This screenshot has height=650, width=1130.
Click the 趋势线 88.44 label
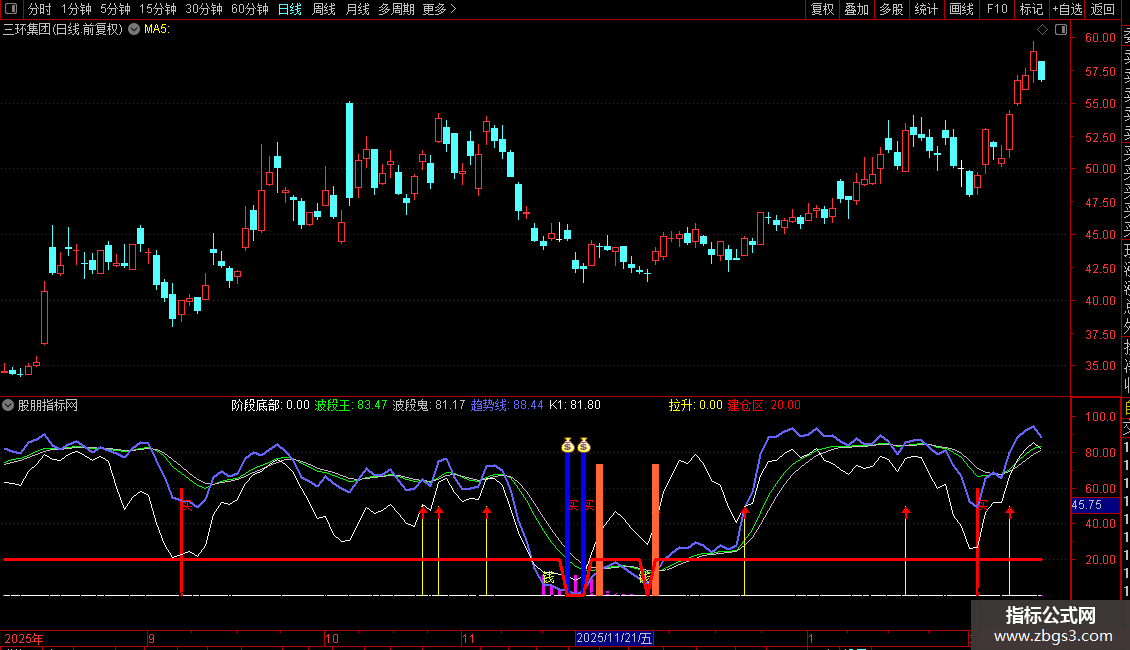pyautogui.click(x=507, y=405)
